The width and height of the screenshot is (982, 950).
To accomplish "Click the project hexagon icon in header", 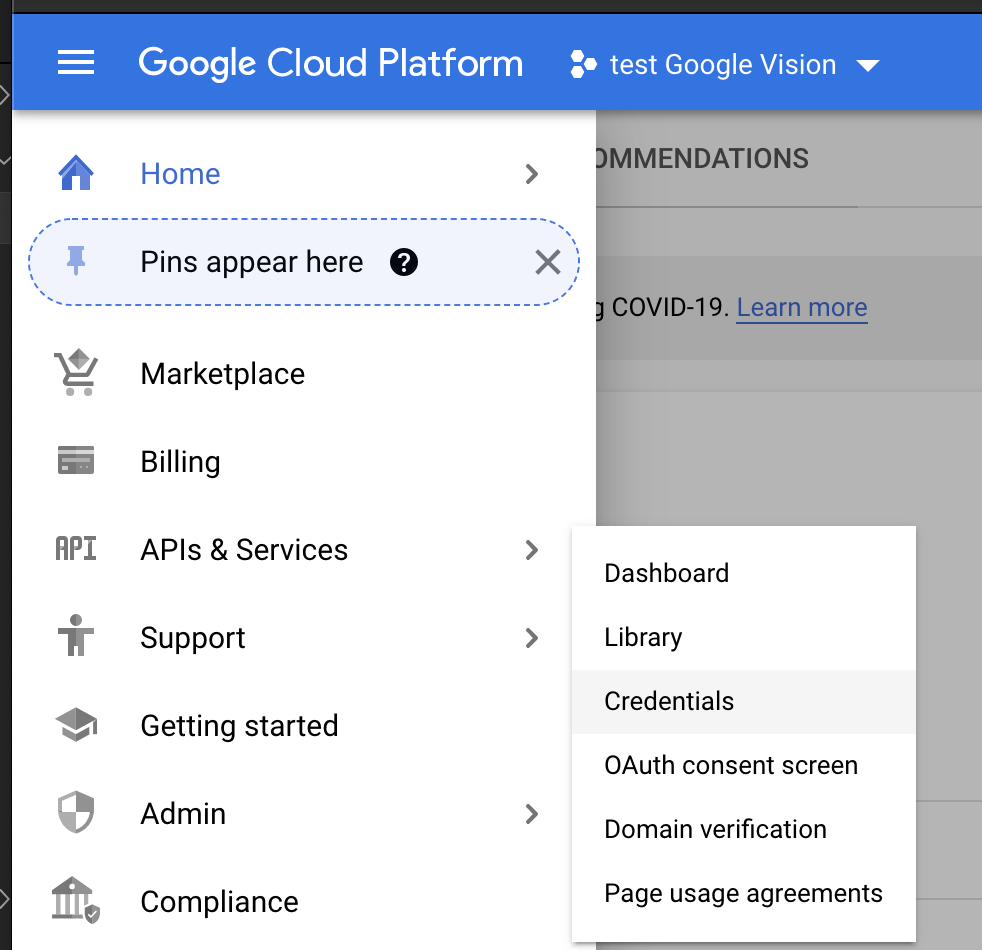I will pyautogui.click(x=583, y=65).
